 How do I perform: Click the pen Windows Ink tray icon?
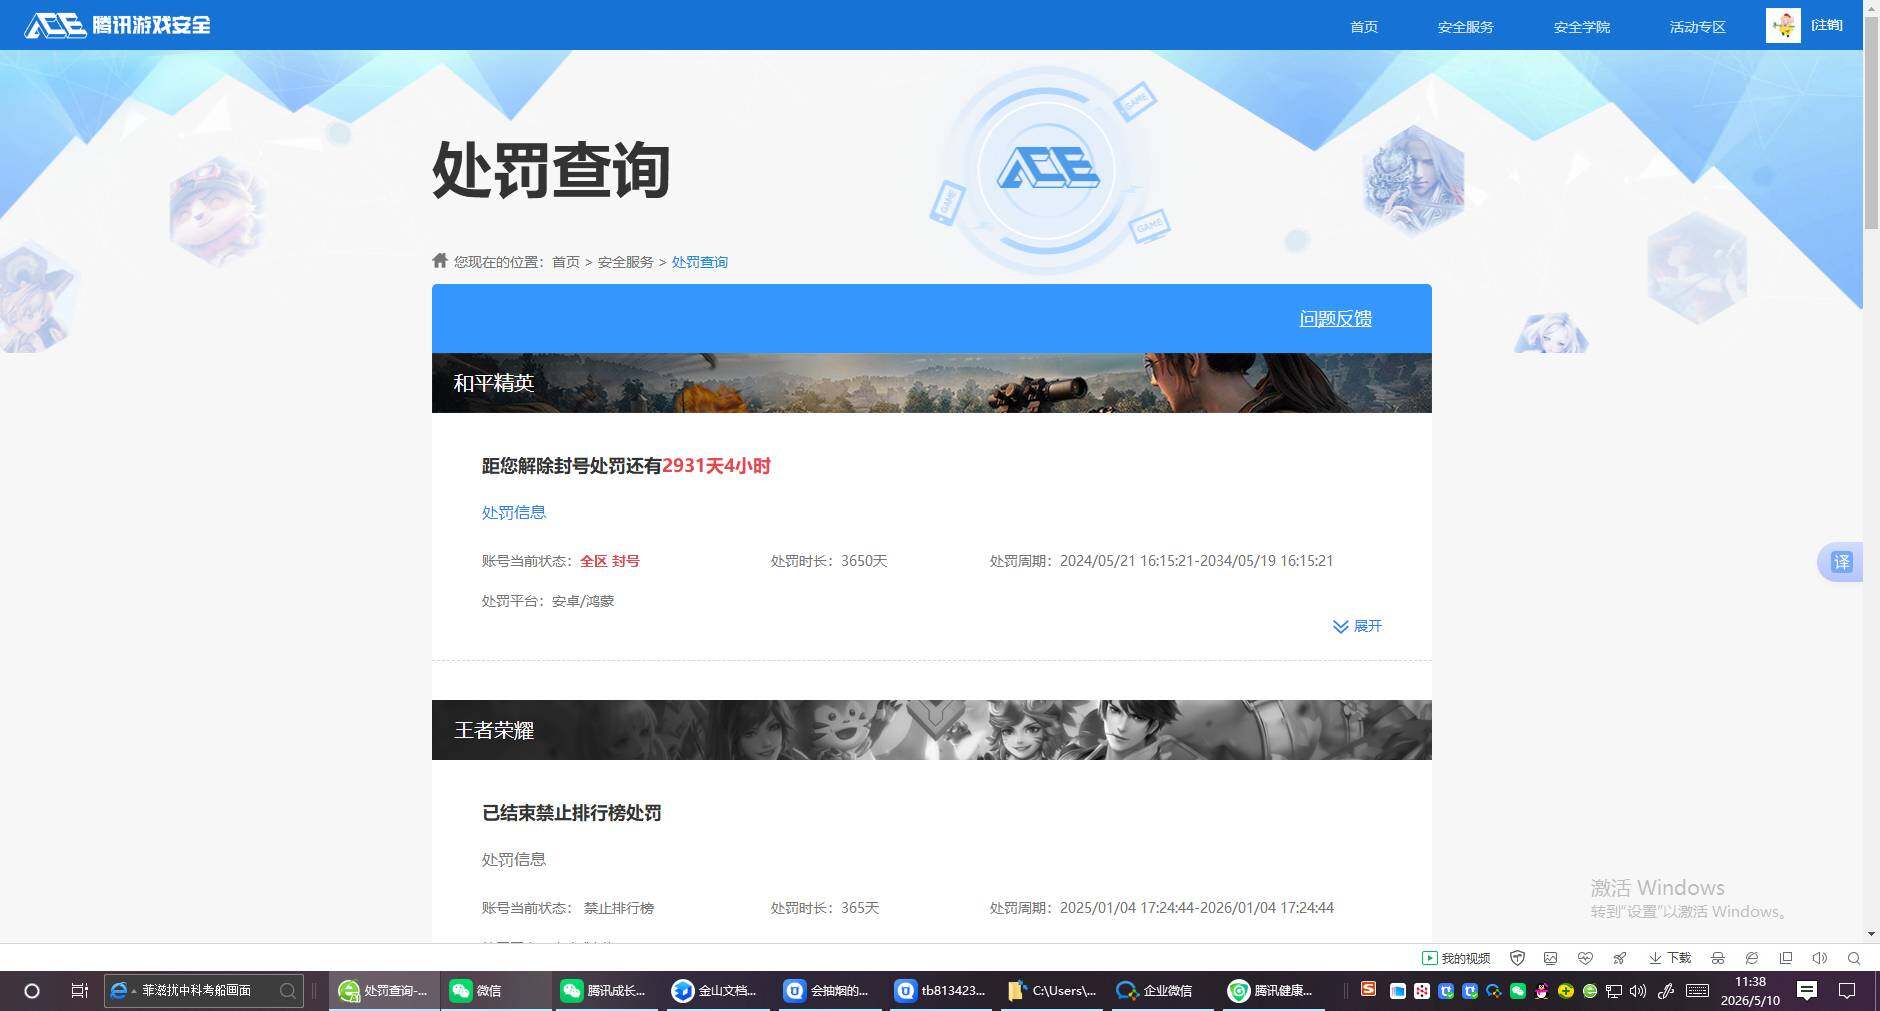click(1666, 991)
